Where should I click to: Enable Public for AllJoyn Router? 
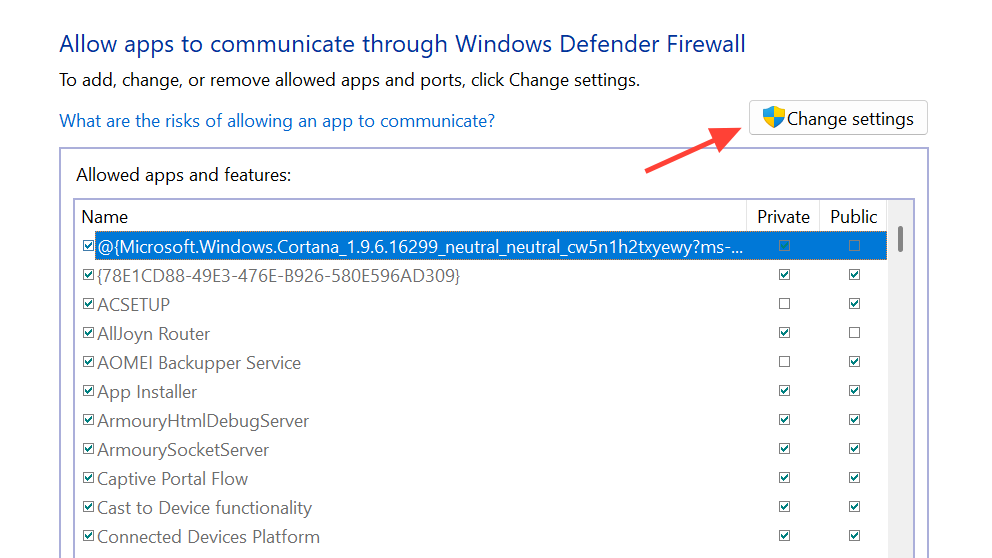coord(854,333)
